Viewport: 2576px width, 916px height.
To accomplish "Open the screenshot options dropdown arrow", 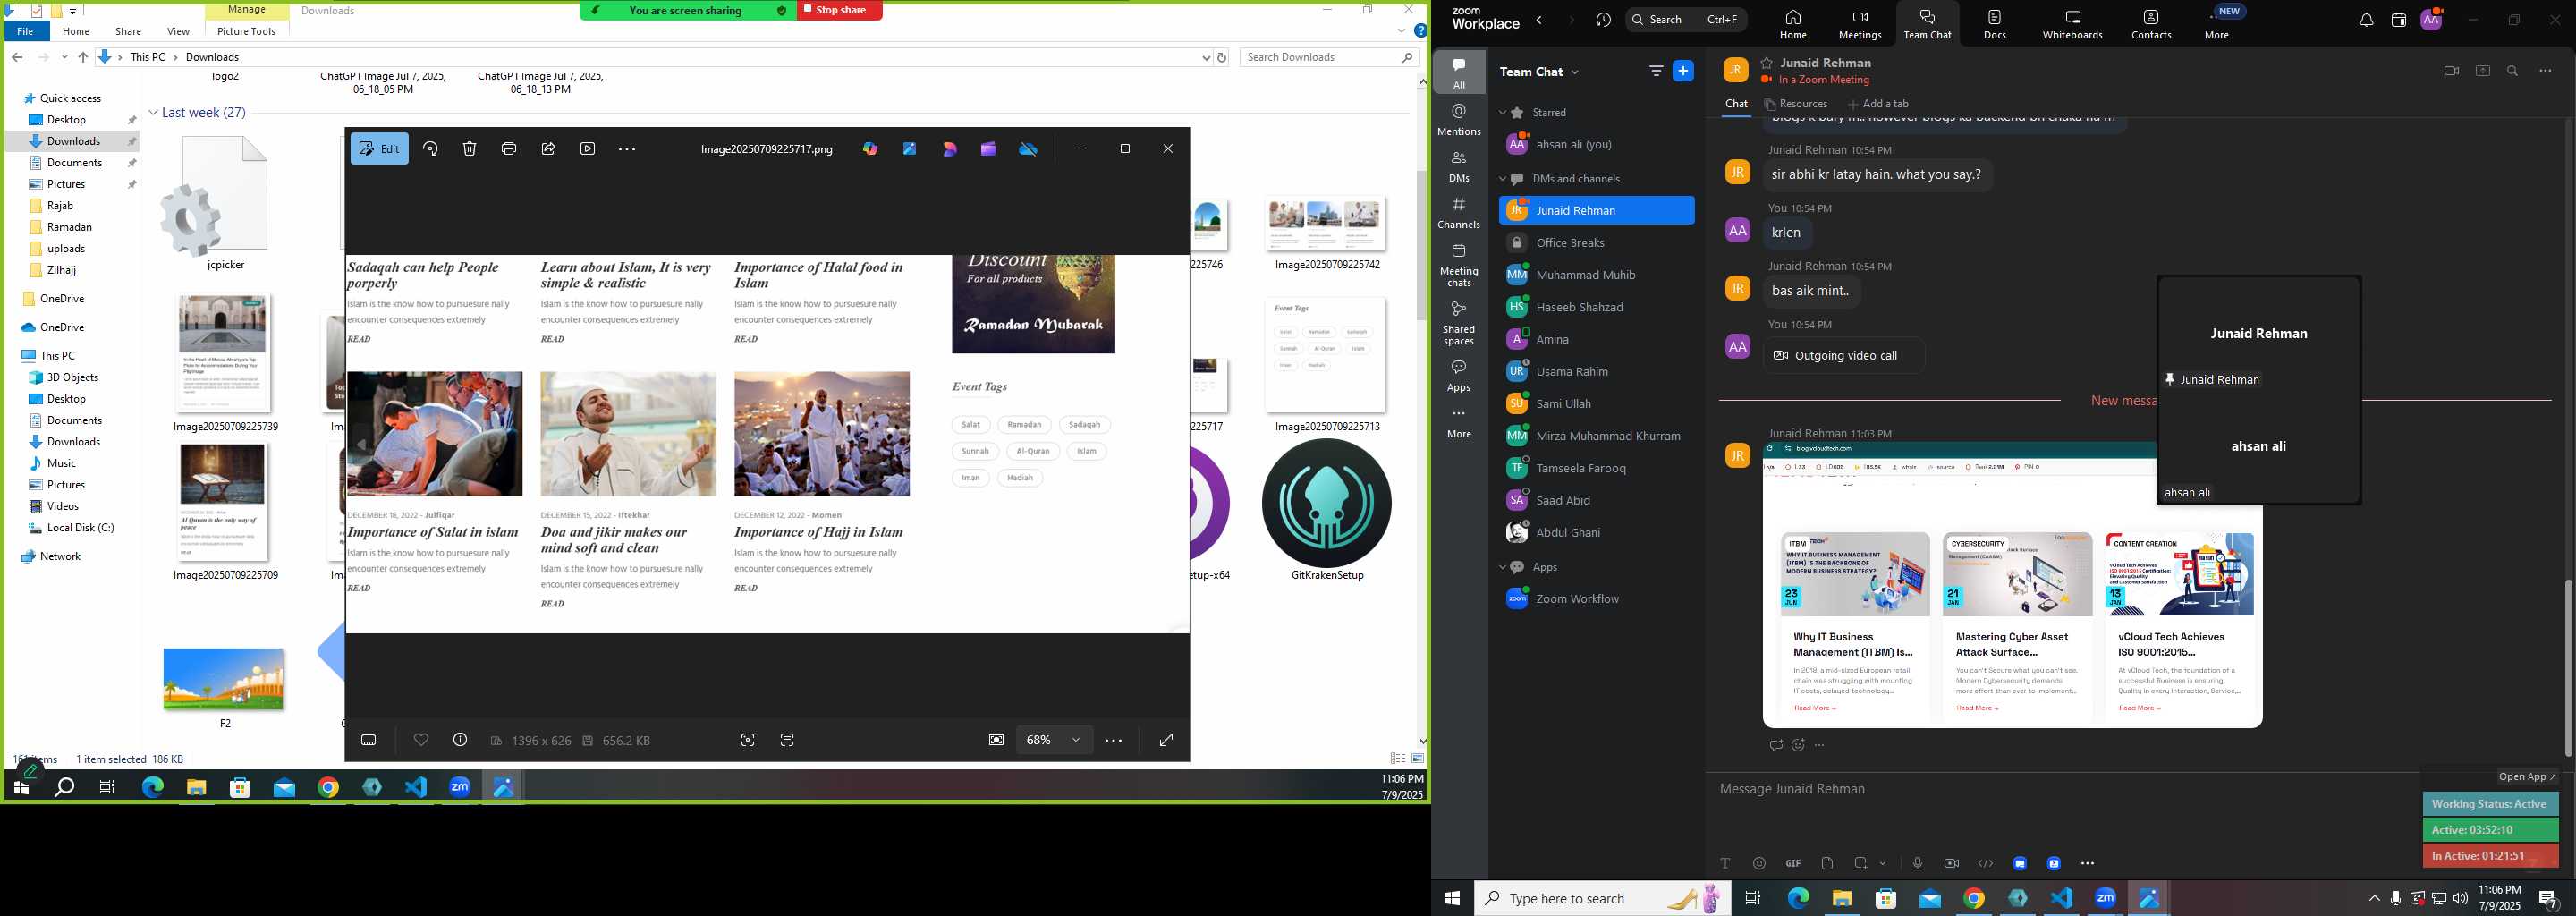I will click(x=1883, y=863).
